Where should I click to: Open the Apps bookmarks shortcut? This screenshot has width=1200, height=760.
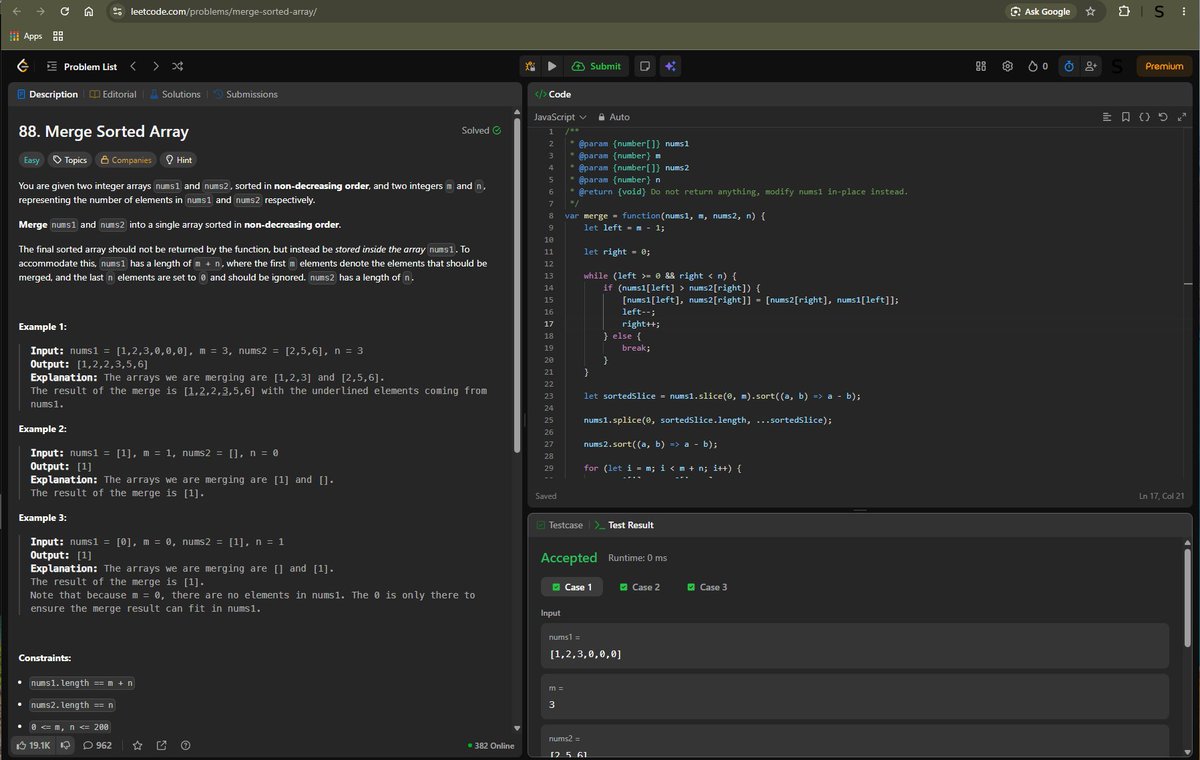(26, 36)
